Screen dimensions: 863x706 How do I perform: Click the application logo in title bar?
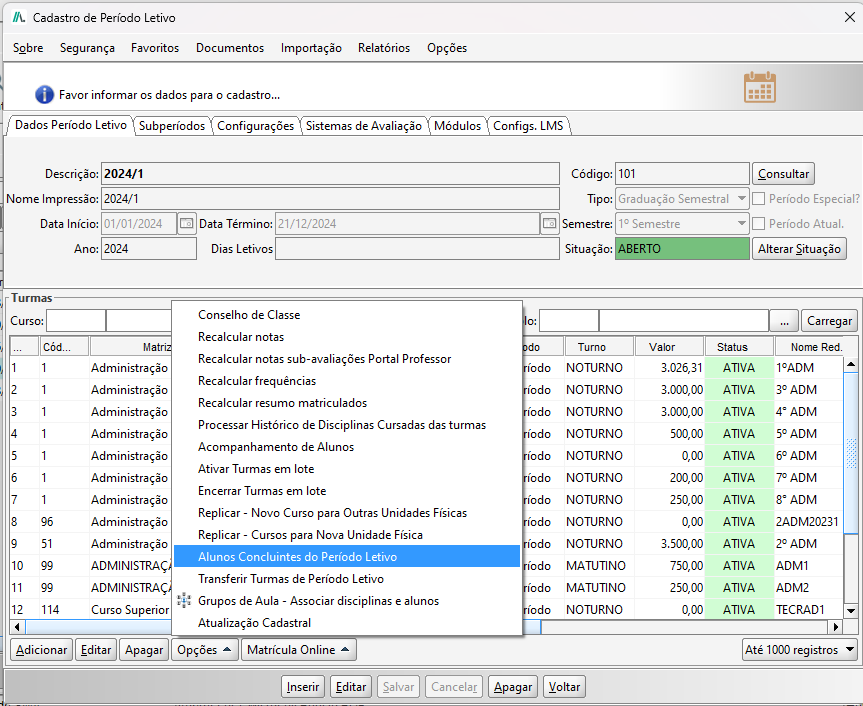(19, 18)
